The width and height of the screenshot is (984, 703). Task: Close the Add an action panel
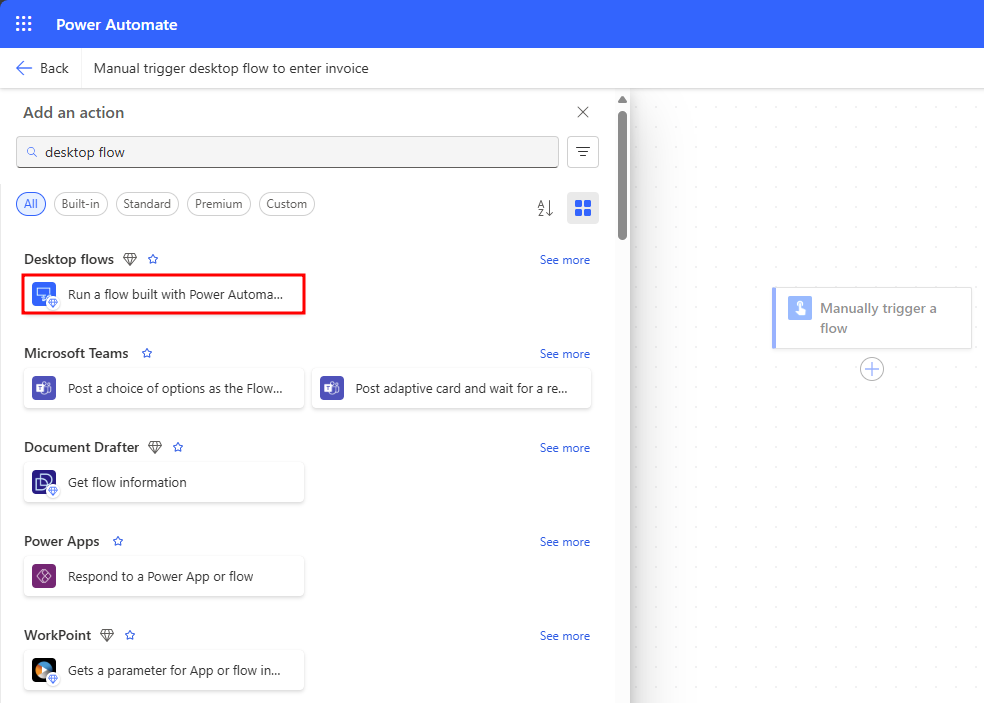point(582,112)
